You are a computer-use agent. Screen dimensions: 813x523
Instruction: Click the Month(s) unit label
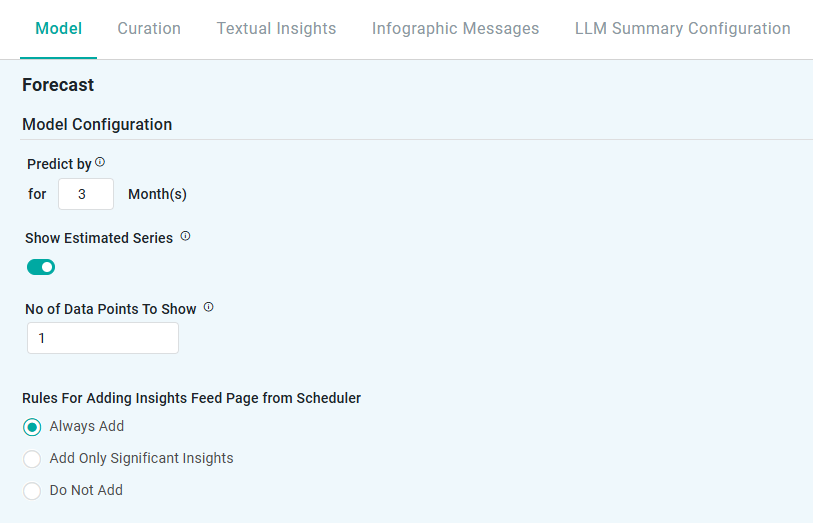point(157,194)
